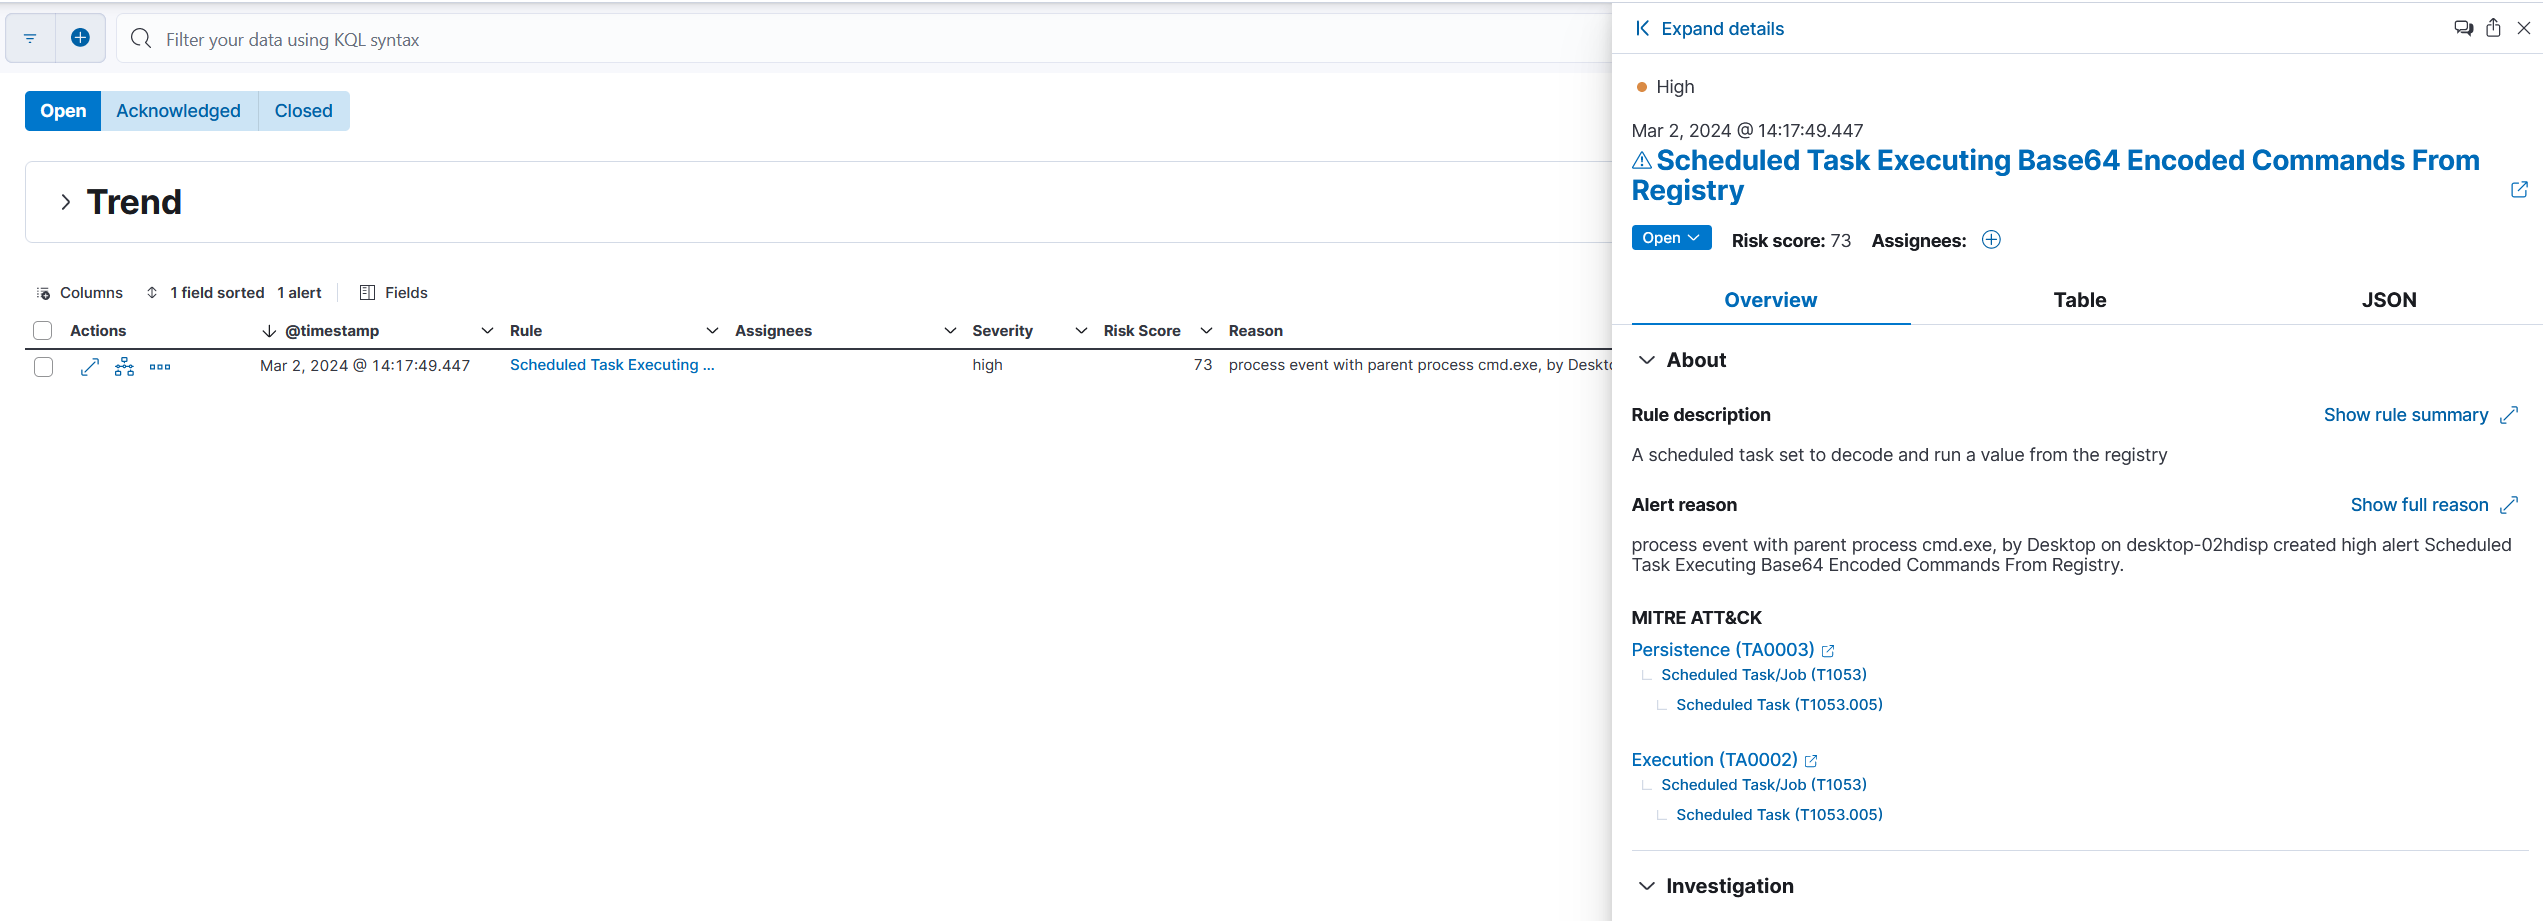The width and height of the screenshot is (2543, 921).
Task: Tick the checkbox for the alert row
Action: (x=43, y=367)
